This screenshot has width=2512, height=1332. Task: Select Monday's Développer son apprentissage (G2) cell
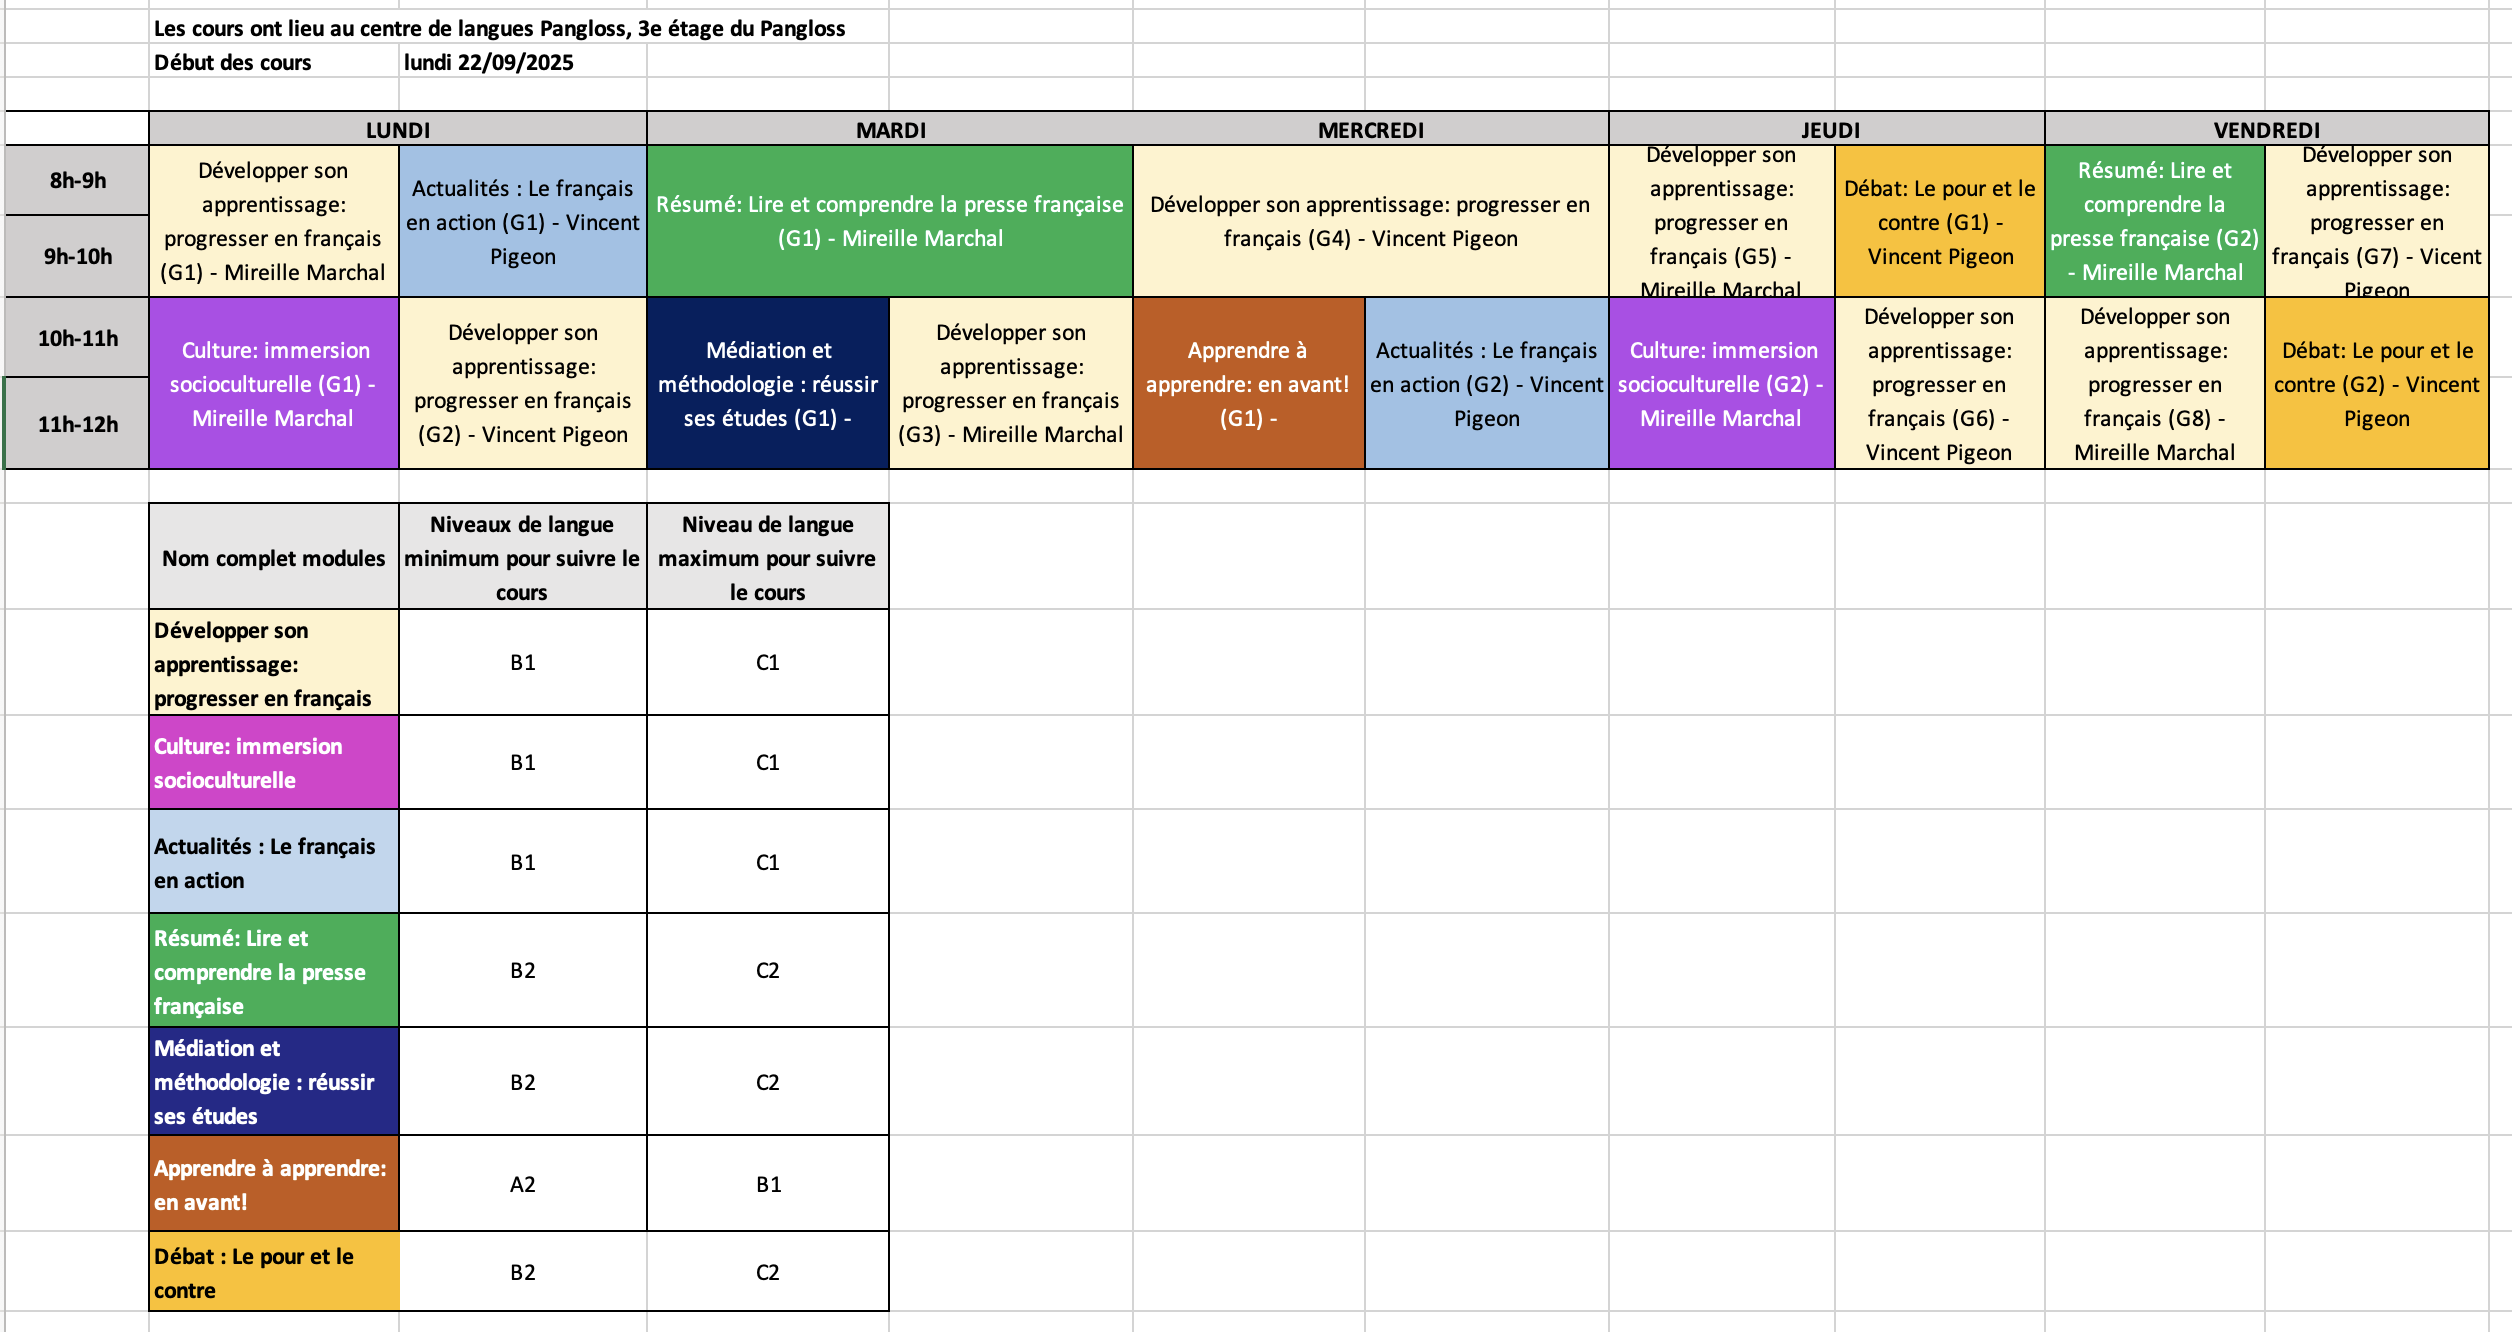tap(523, 383)
